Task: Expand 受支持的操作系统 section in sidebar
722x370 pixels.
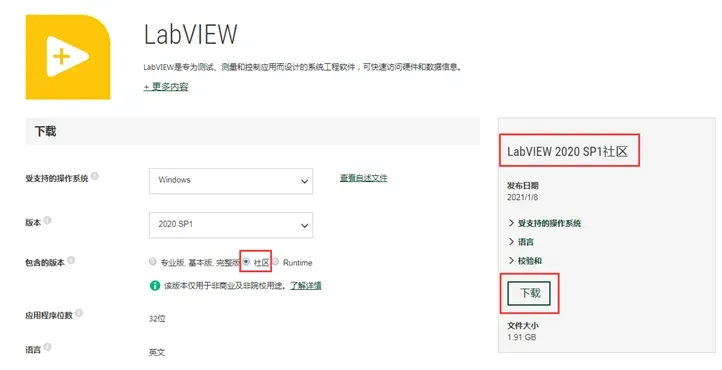Action: point(544,223)
